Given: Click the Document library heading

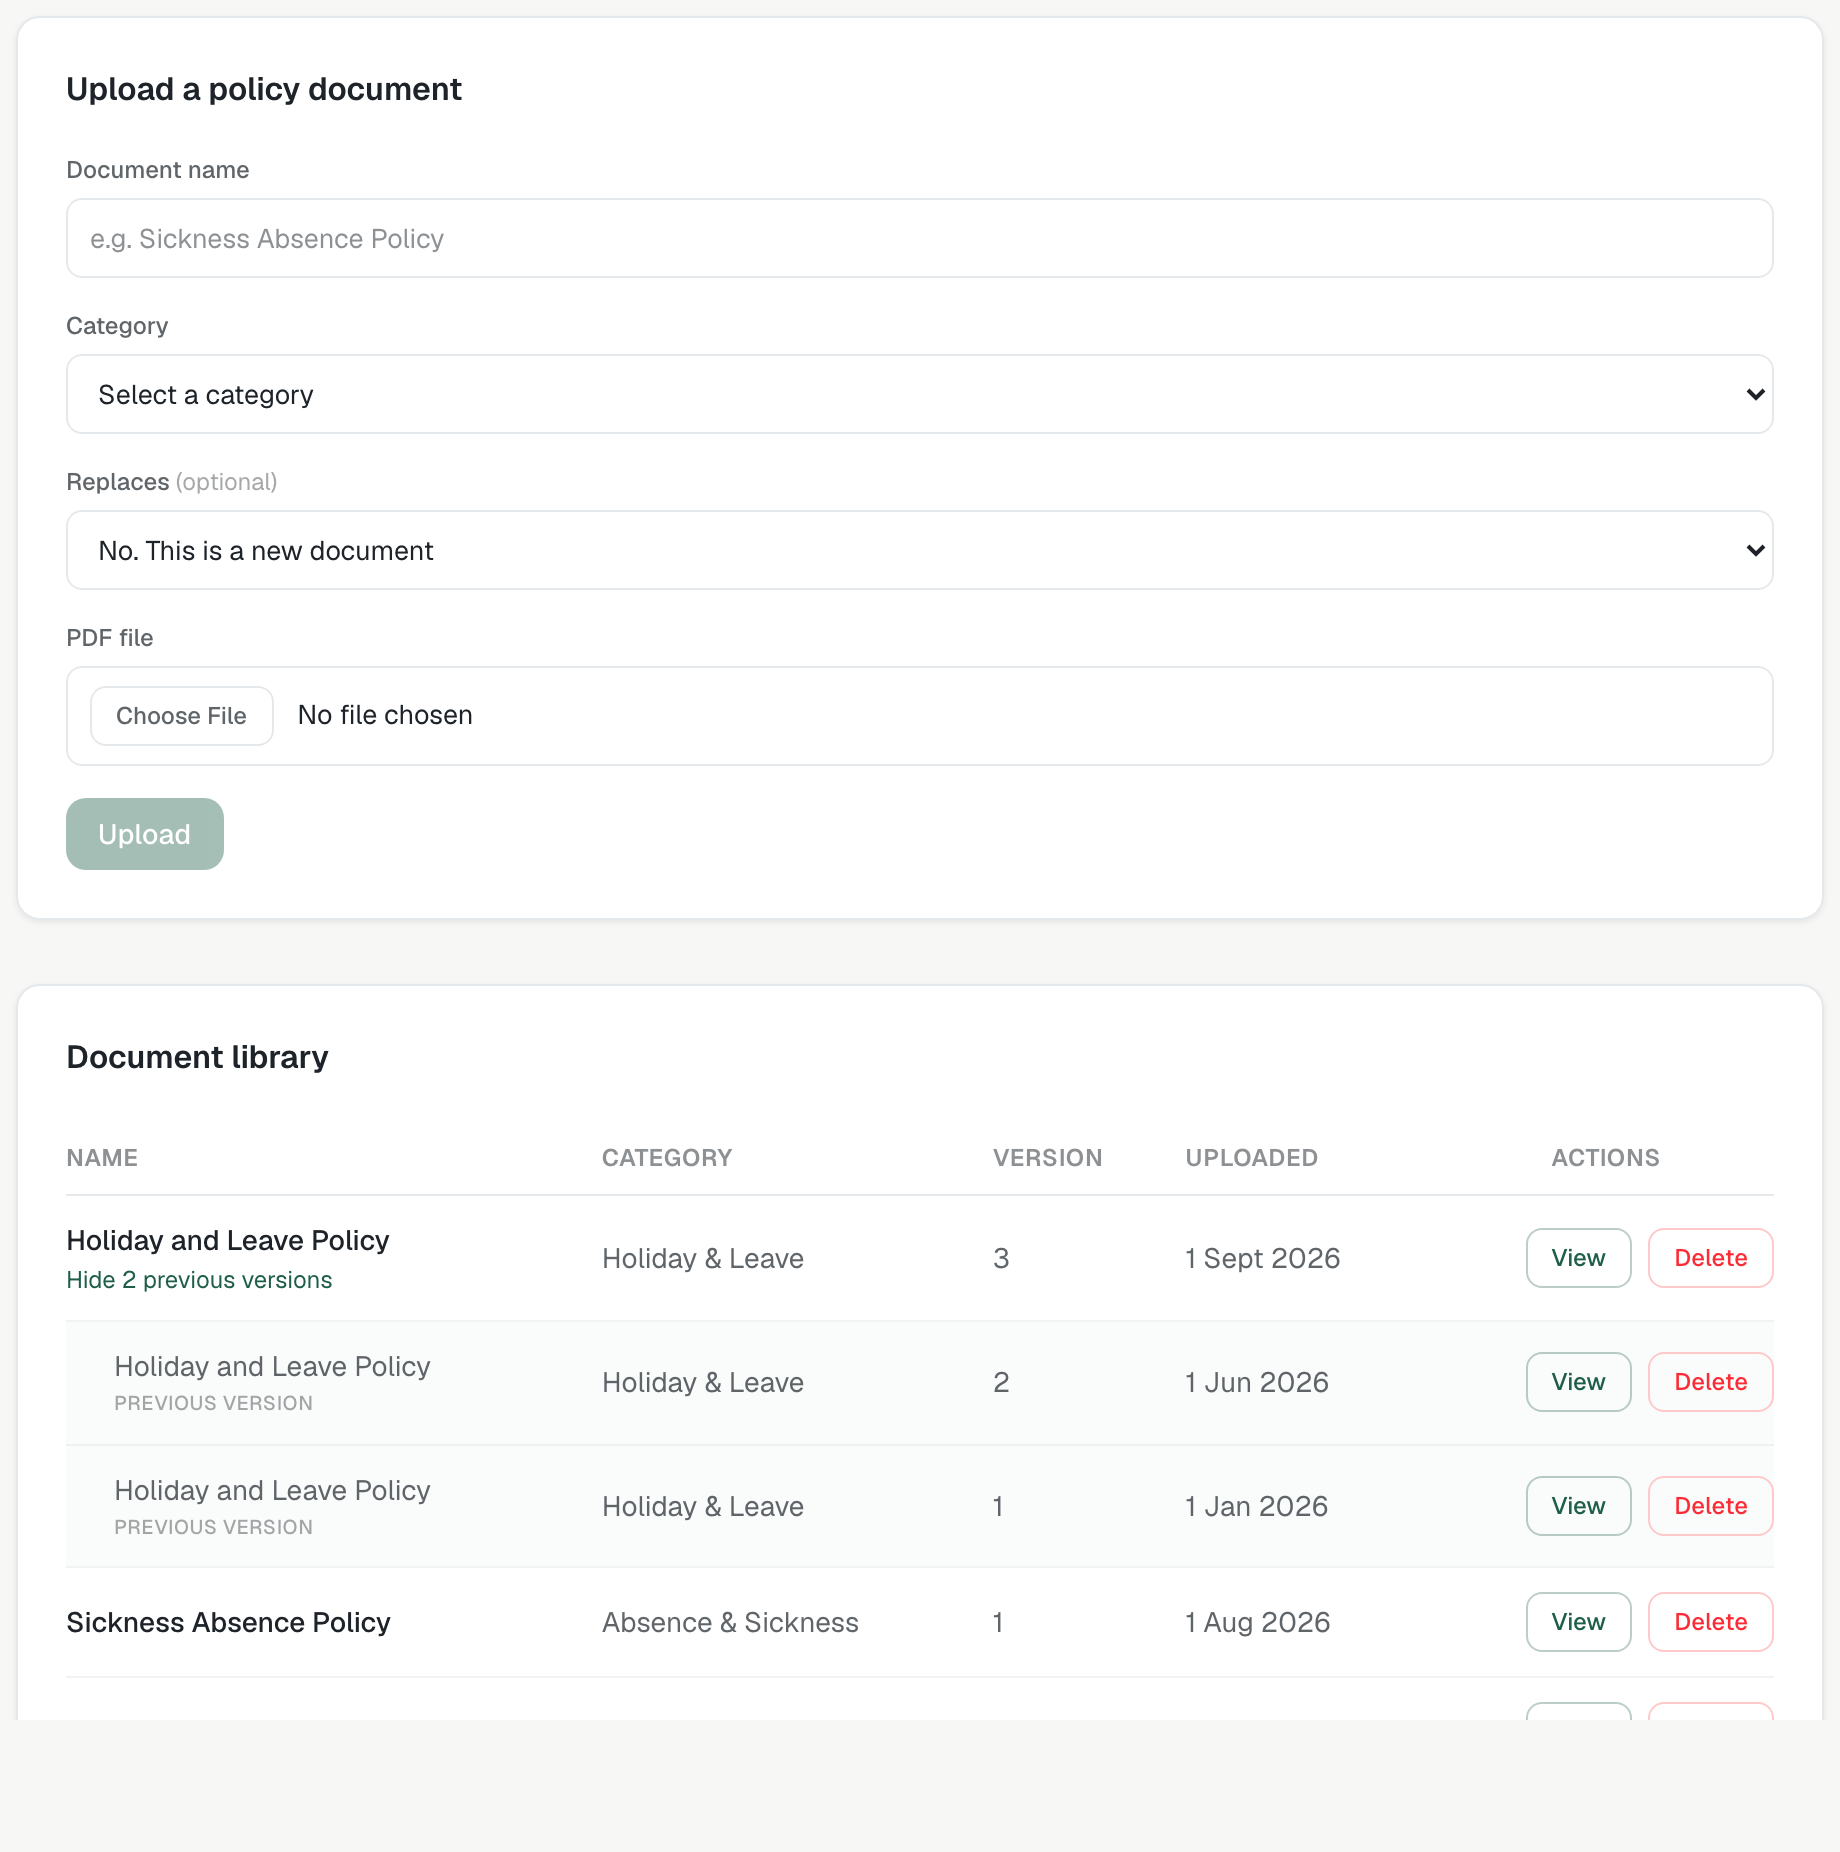Looking at the screenshot, I should point(197,1057).
